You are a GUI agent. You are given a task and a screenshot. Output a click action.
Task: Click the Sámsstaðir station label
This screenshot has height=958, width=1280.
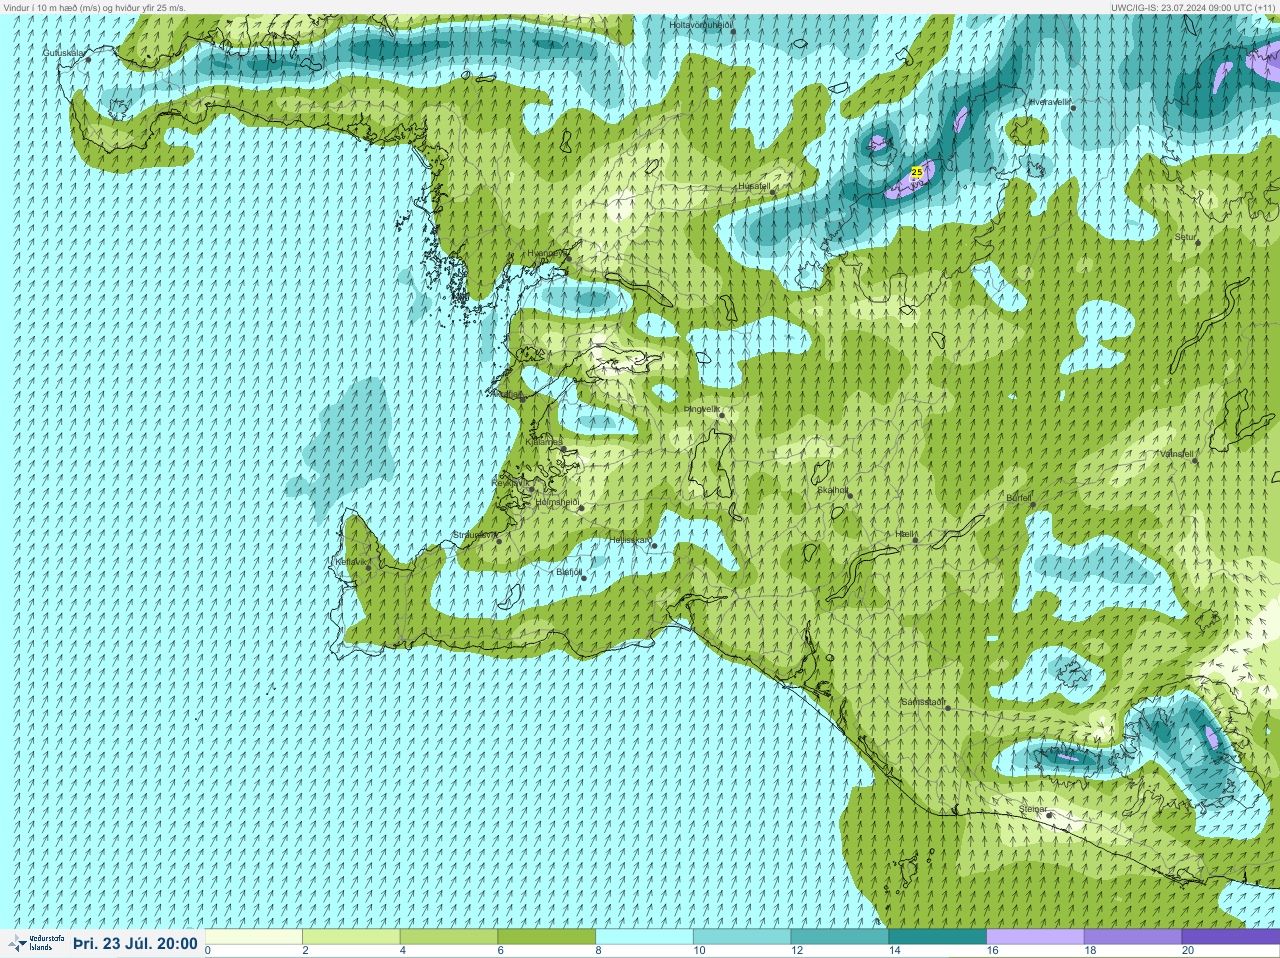coord(923,702)
